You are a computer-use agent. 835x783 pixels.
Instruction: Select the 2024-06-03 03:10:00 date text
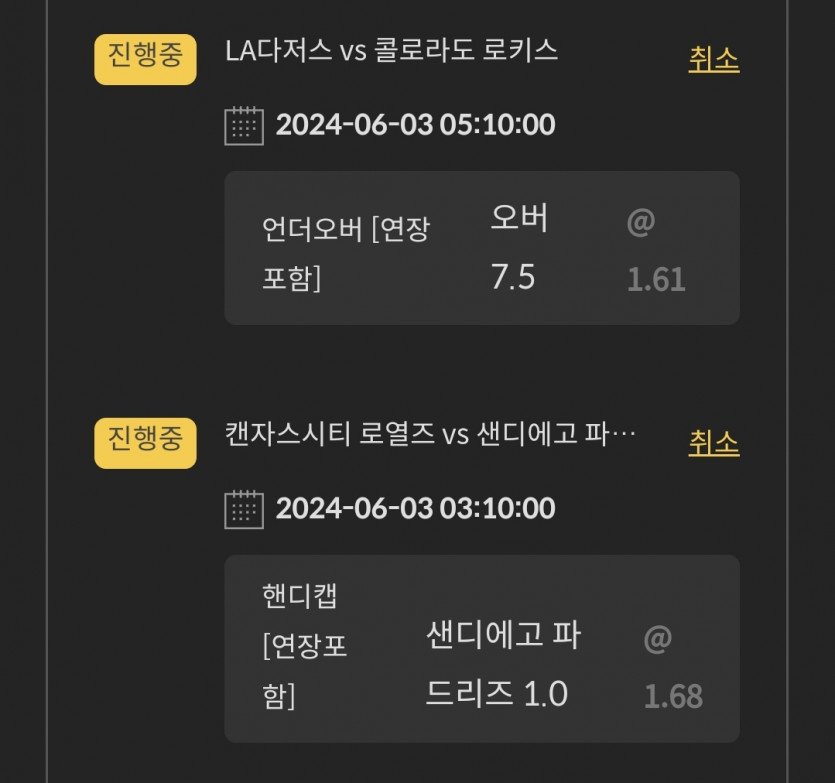415,508
